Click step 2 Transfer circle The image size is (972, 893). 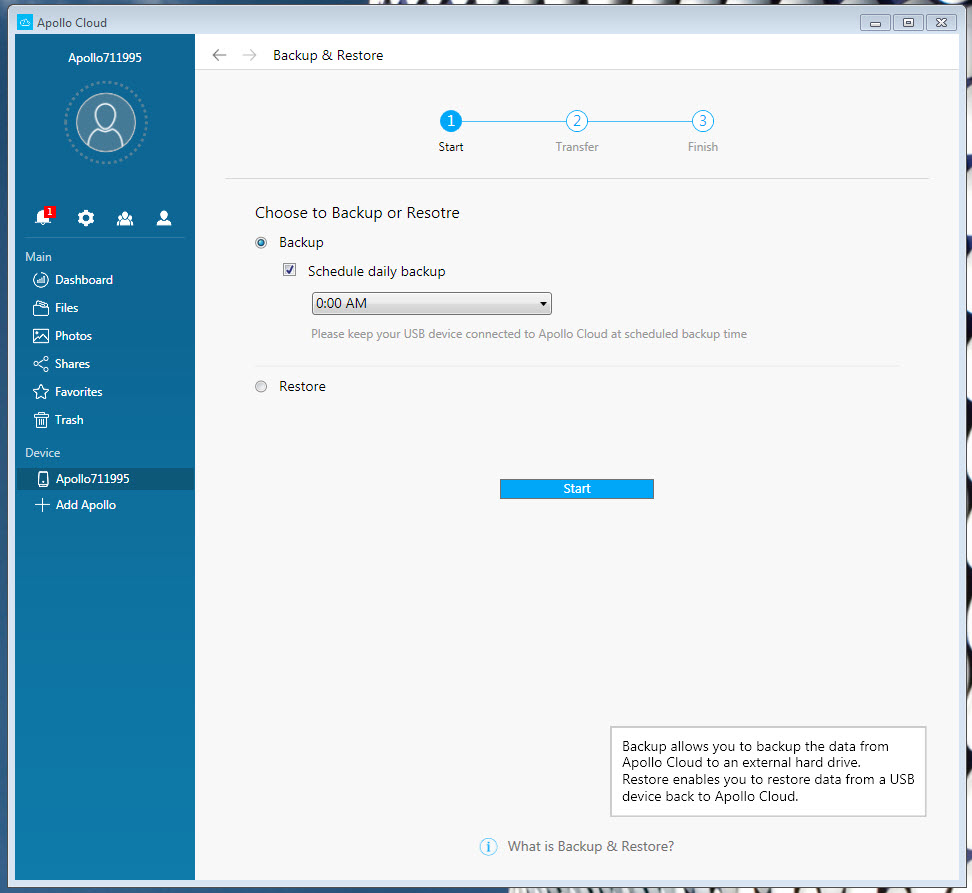tap(577, 121)
